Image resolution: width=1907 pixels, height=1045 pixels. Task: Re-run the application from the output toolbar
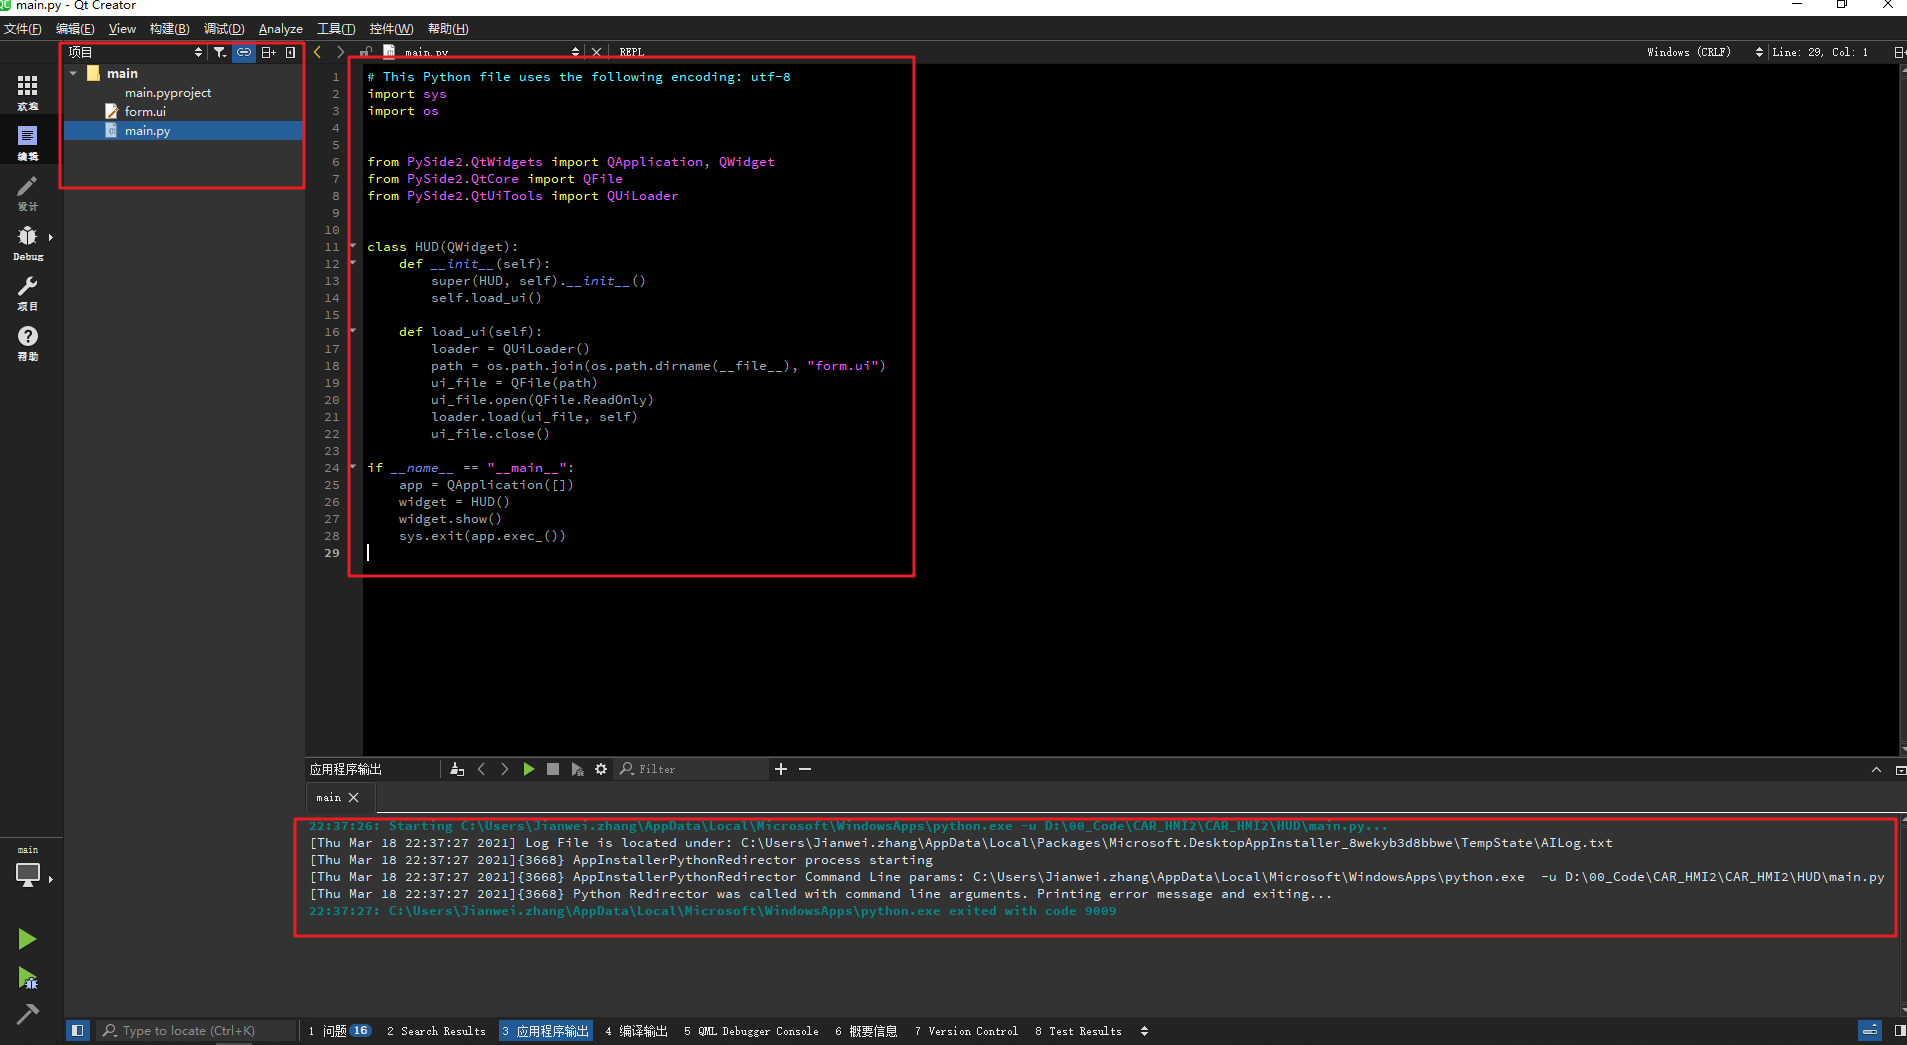529,769
